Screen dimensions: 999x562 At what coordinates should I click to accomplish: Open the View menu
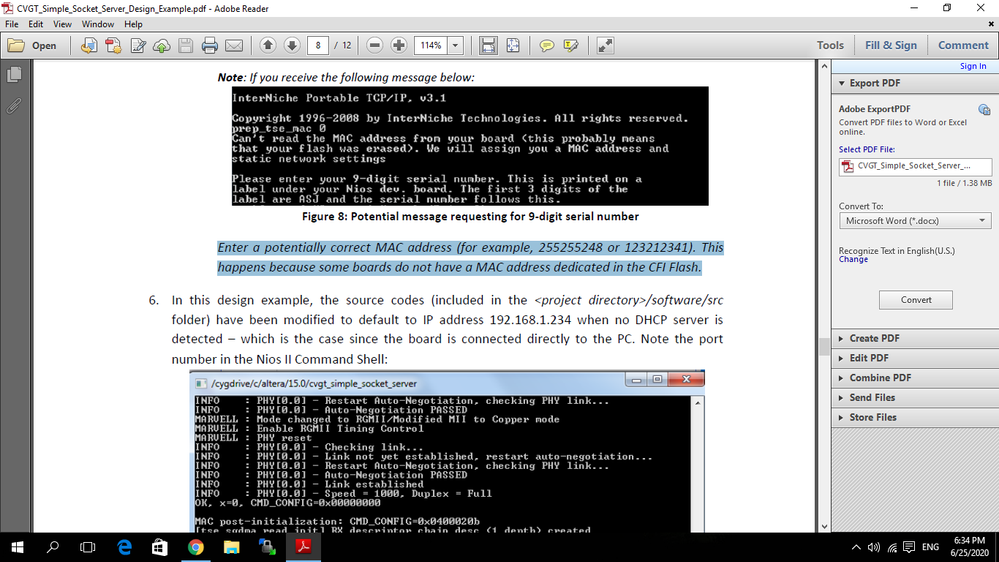[62, 24]
